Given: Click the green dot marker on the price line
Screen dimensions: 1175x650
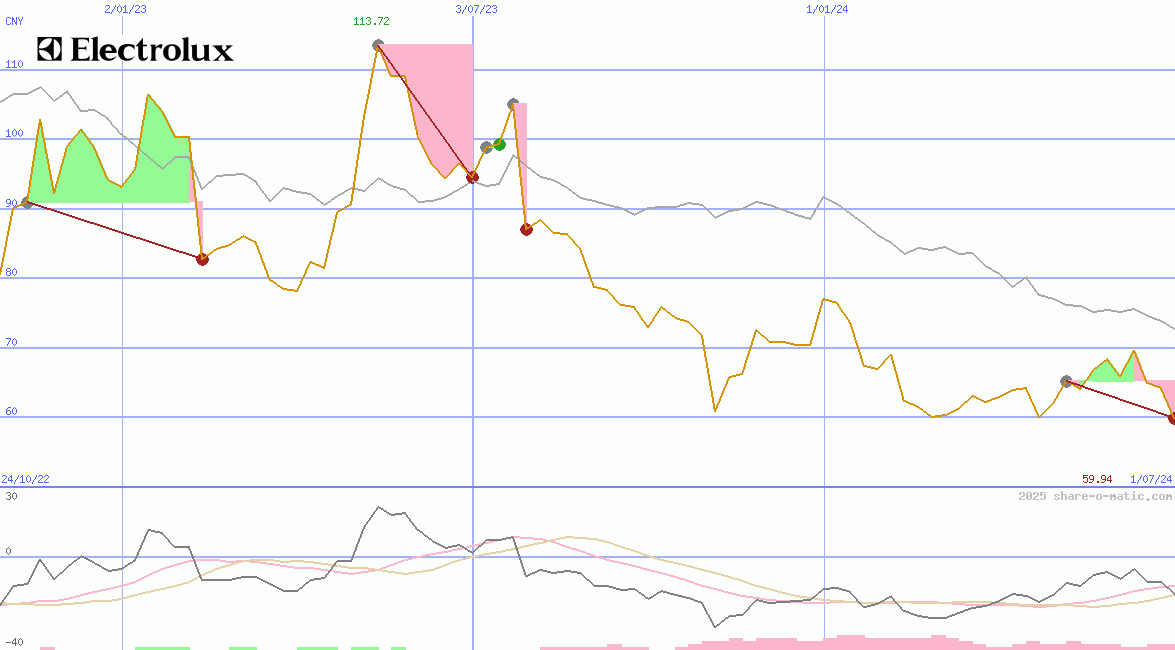Looking at the screenshot, I should pyautogui.click(x=499, y=144).
